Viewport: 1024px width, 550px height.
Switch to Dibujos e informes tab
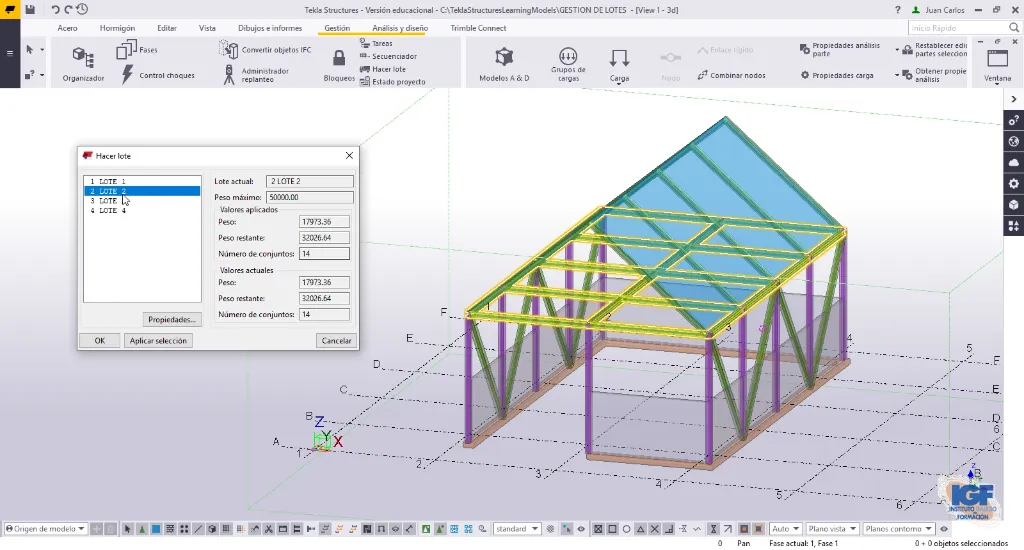pyautogui.click(x=270, y=28)
